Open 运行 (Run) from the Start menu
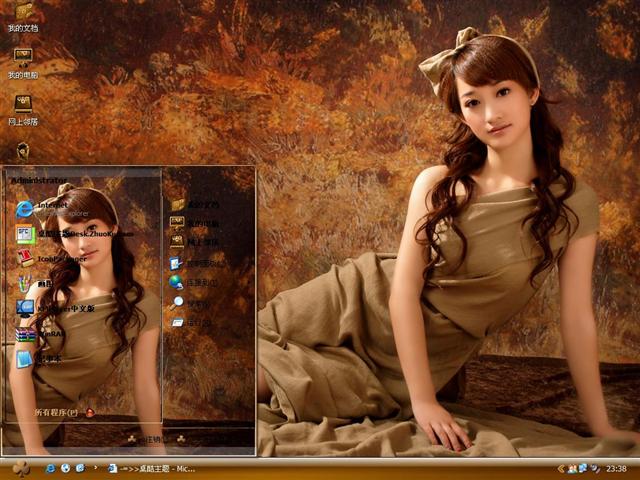This screenshot has height=480, width=640. (x=195, y=322)
